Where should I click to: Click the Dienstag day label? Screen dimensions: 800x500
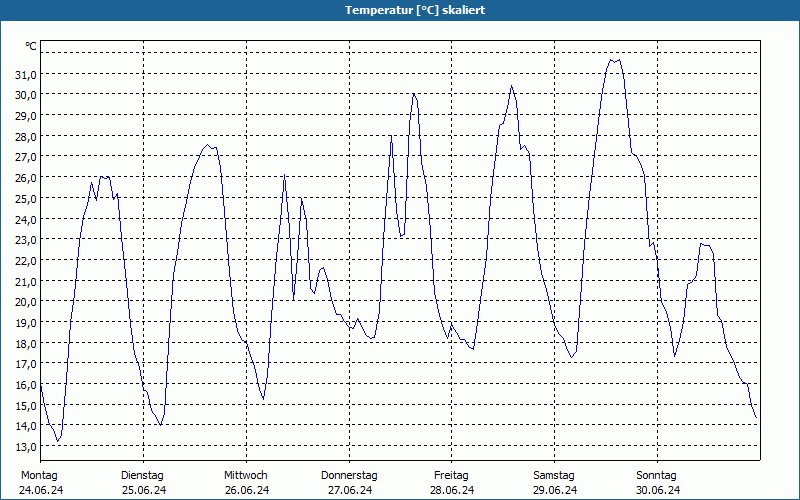(x=142, y=476)
